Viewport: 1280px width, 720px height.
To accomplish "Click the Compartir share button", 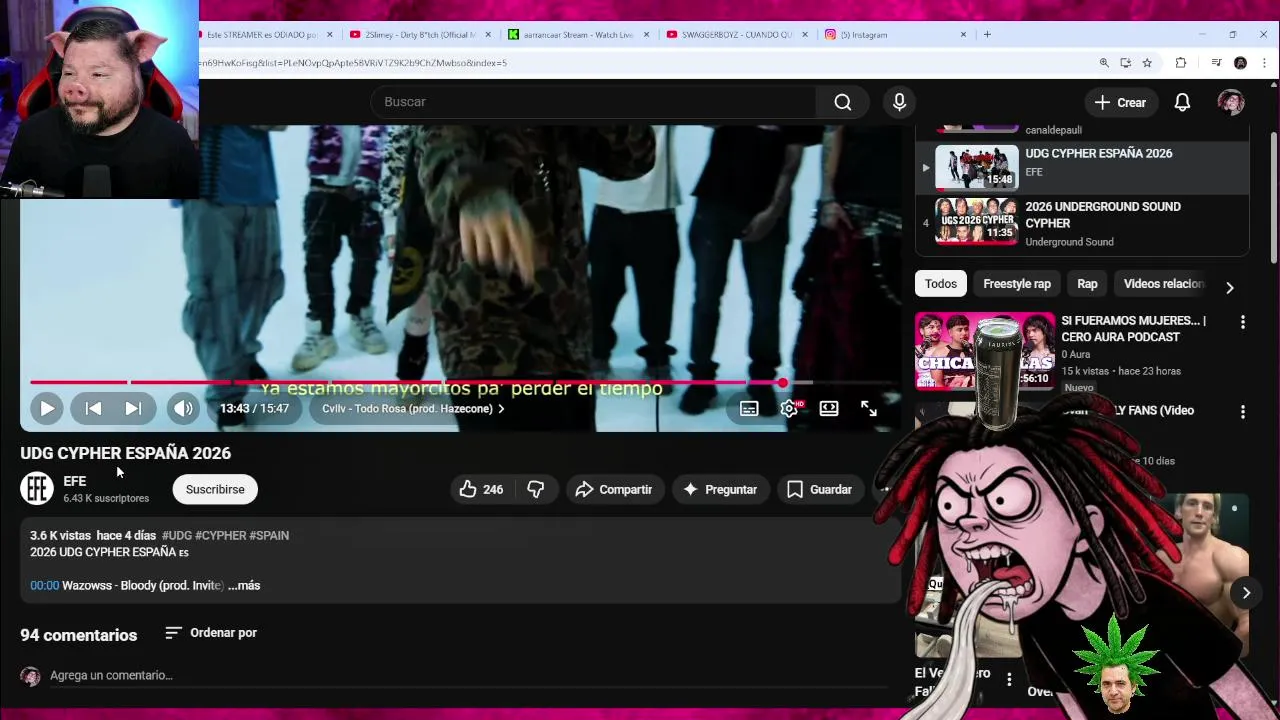I will pos(614,489).
